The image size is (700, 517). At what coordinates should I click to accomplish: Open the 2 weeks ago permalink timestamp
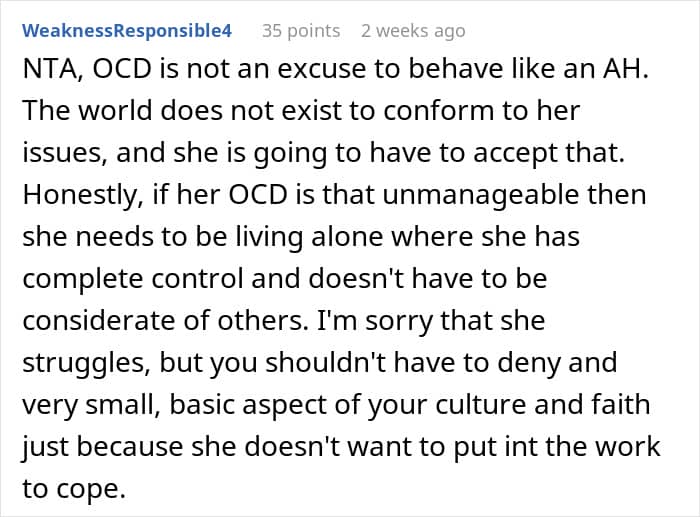pos(413,31)
